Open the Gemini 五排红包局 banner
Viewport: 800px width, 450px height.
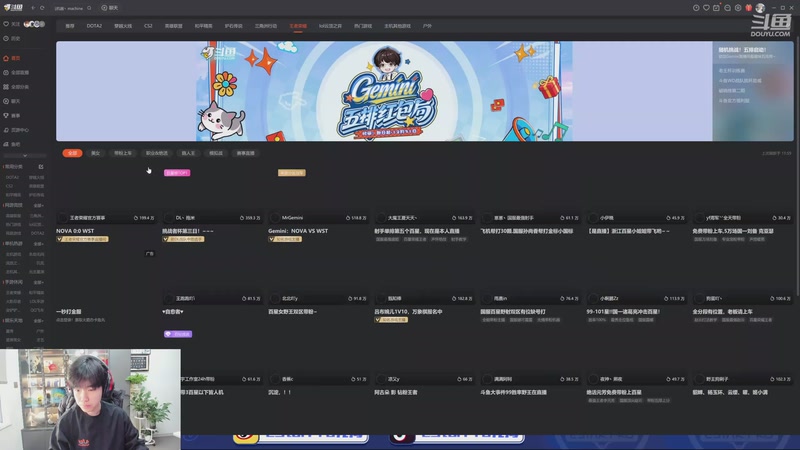[384, 91]
